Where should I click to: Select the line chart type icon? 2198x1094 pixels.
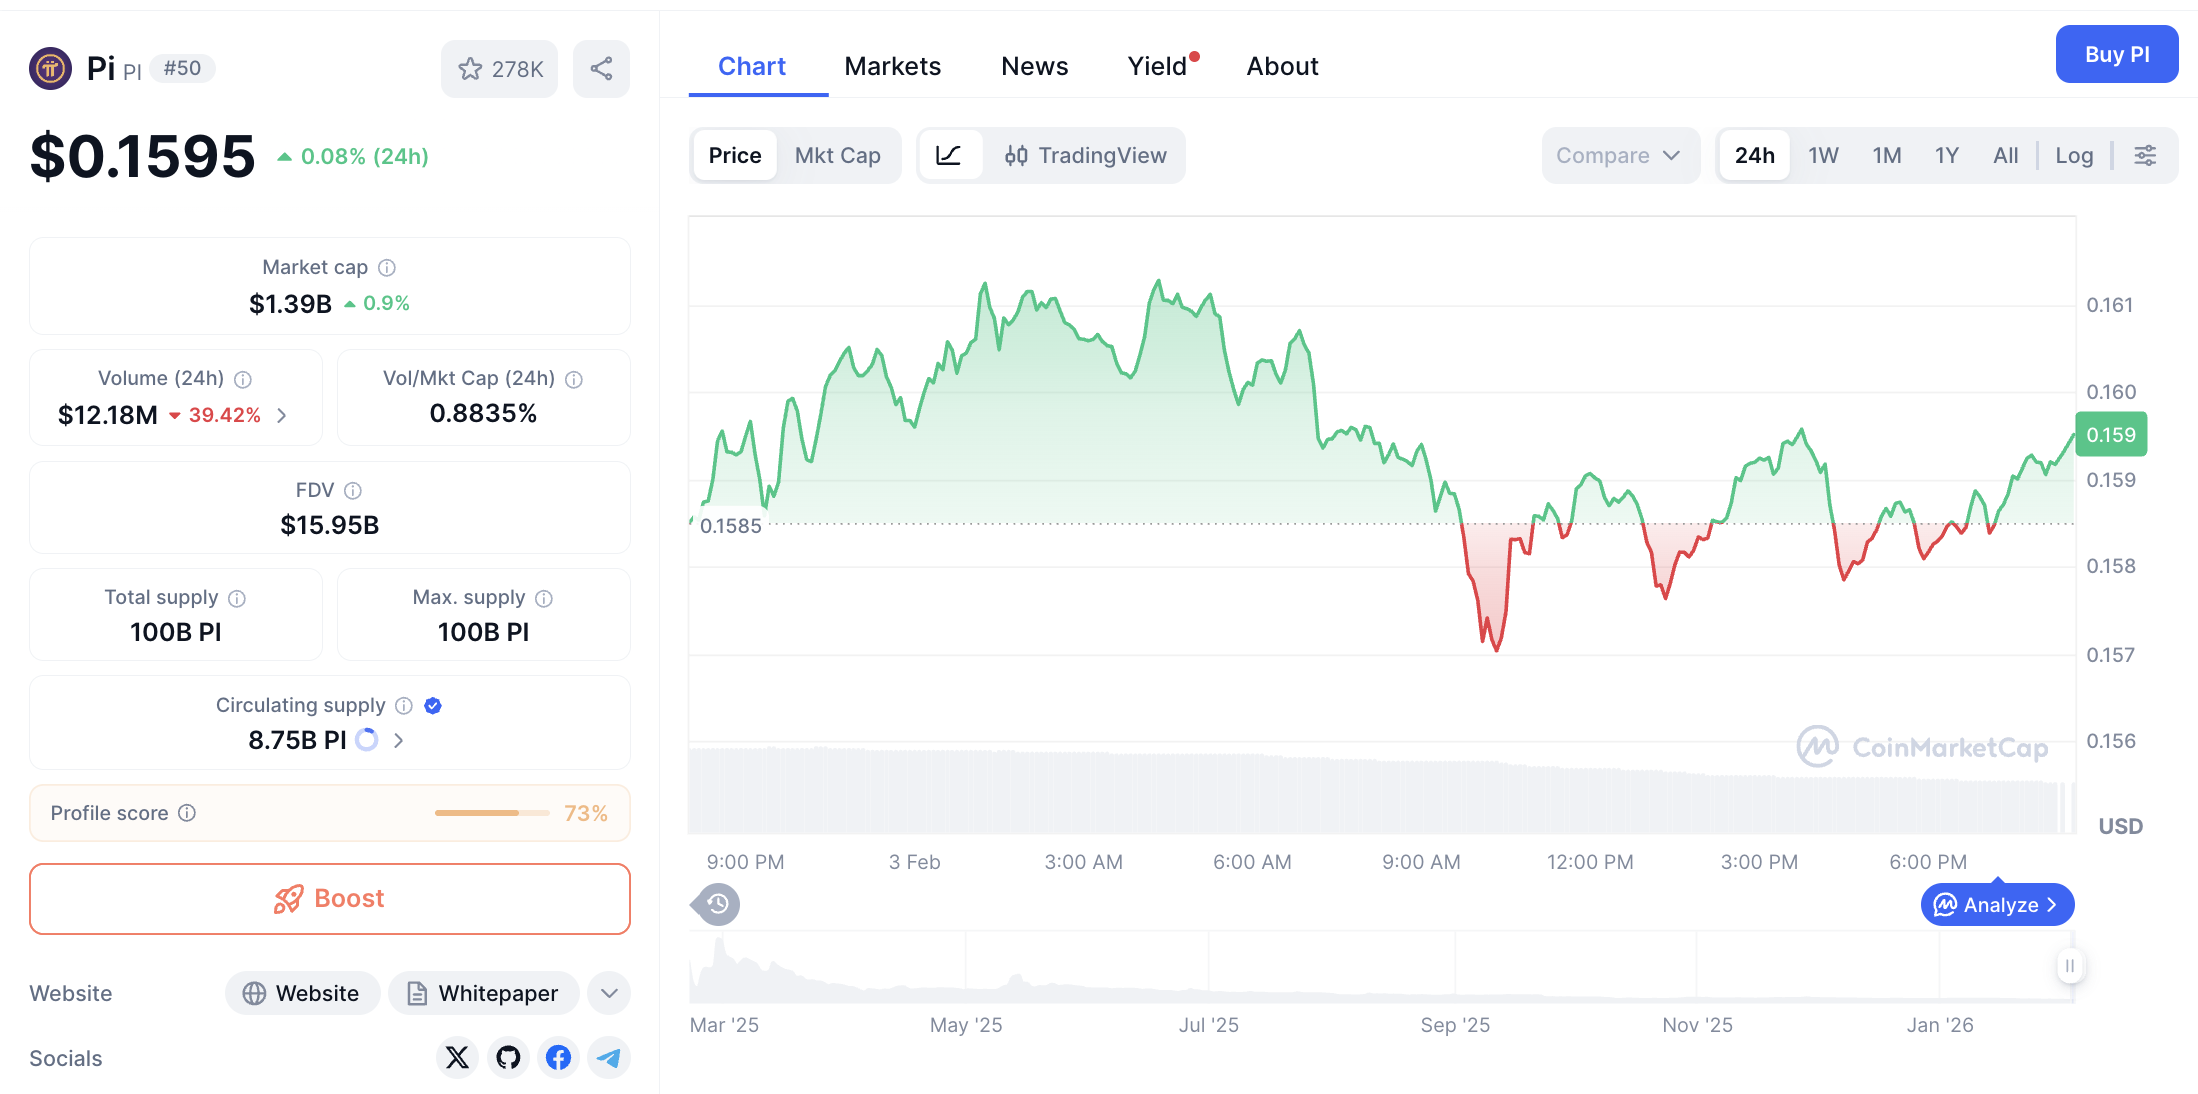(950, 155)
